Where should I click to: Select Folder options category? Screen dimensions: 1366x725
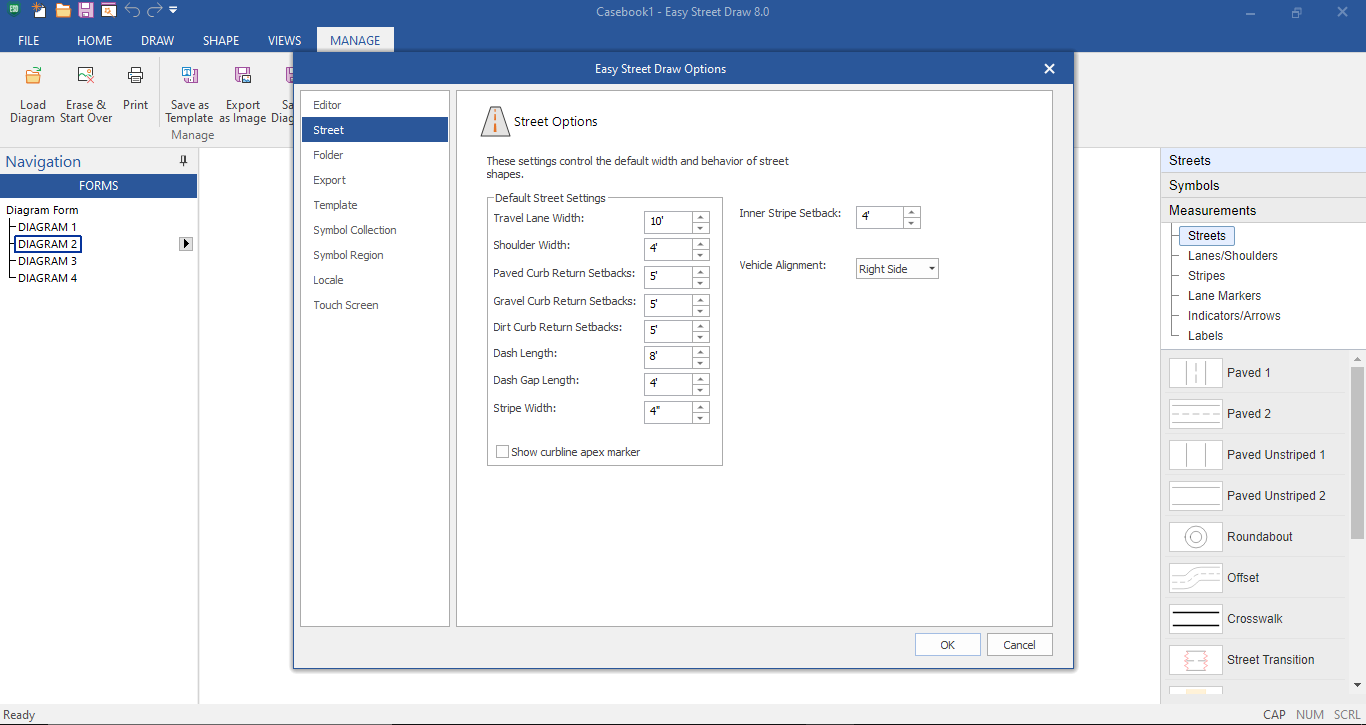[x=375, y=155]
